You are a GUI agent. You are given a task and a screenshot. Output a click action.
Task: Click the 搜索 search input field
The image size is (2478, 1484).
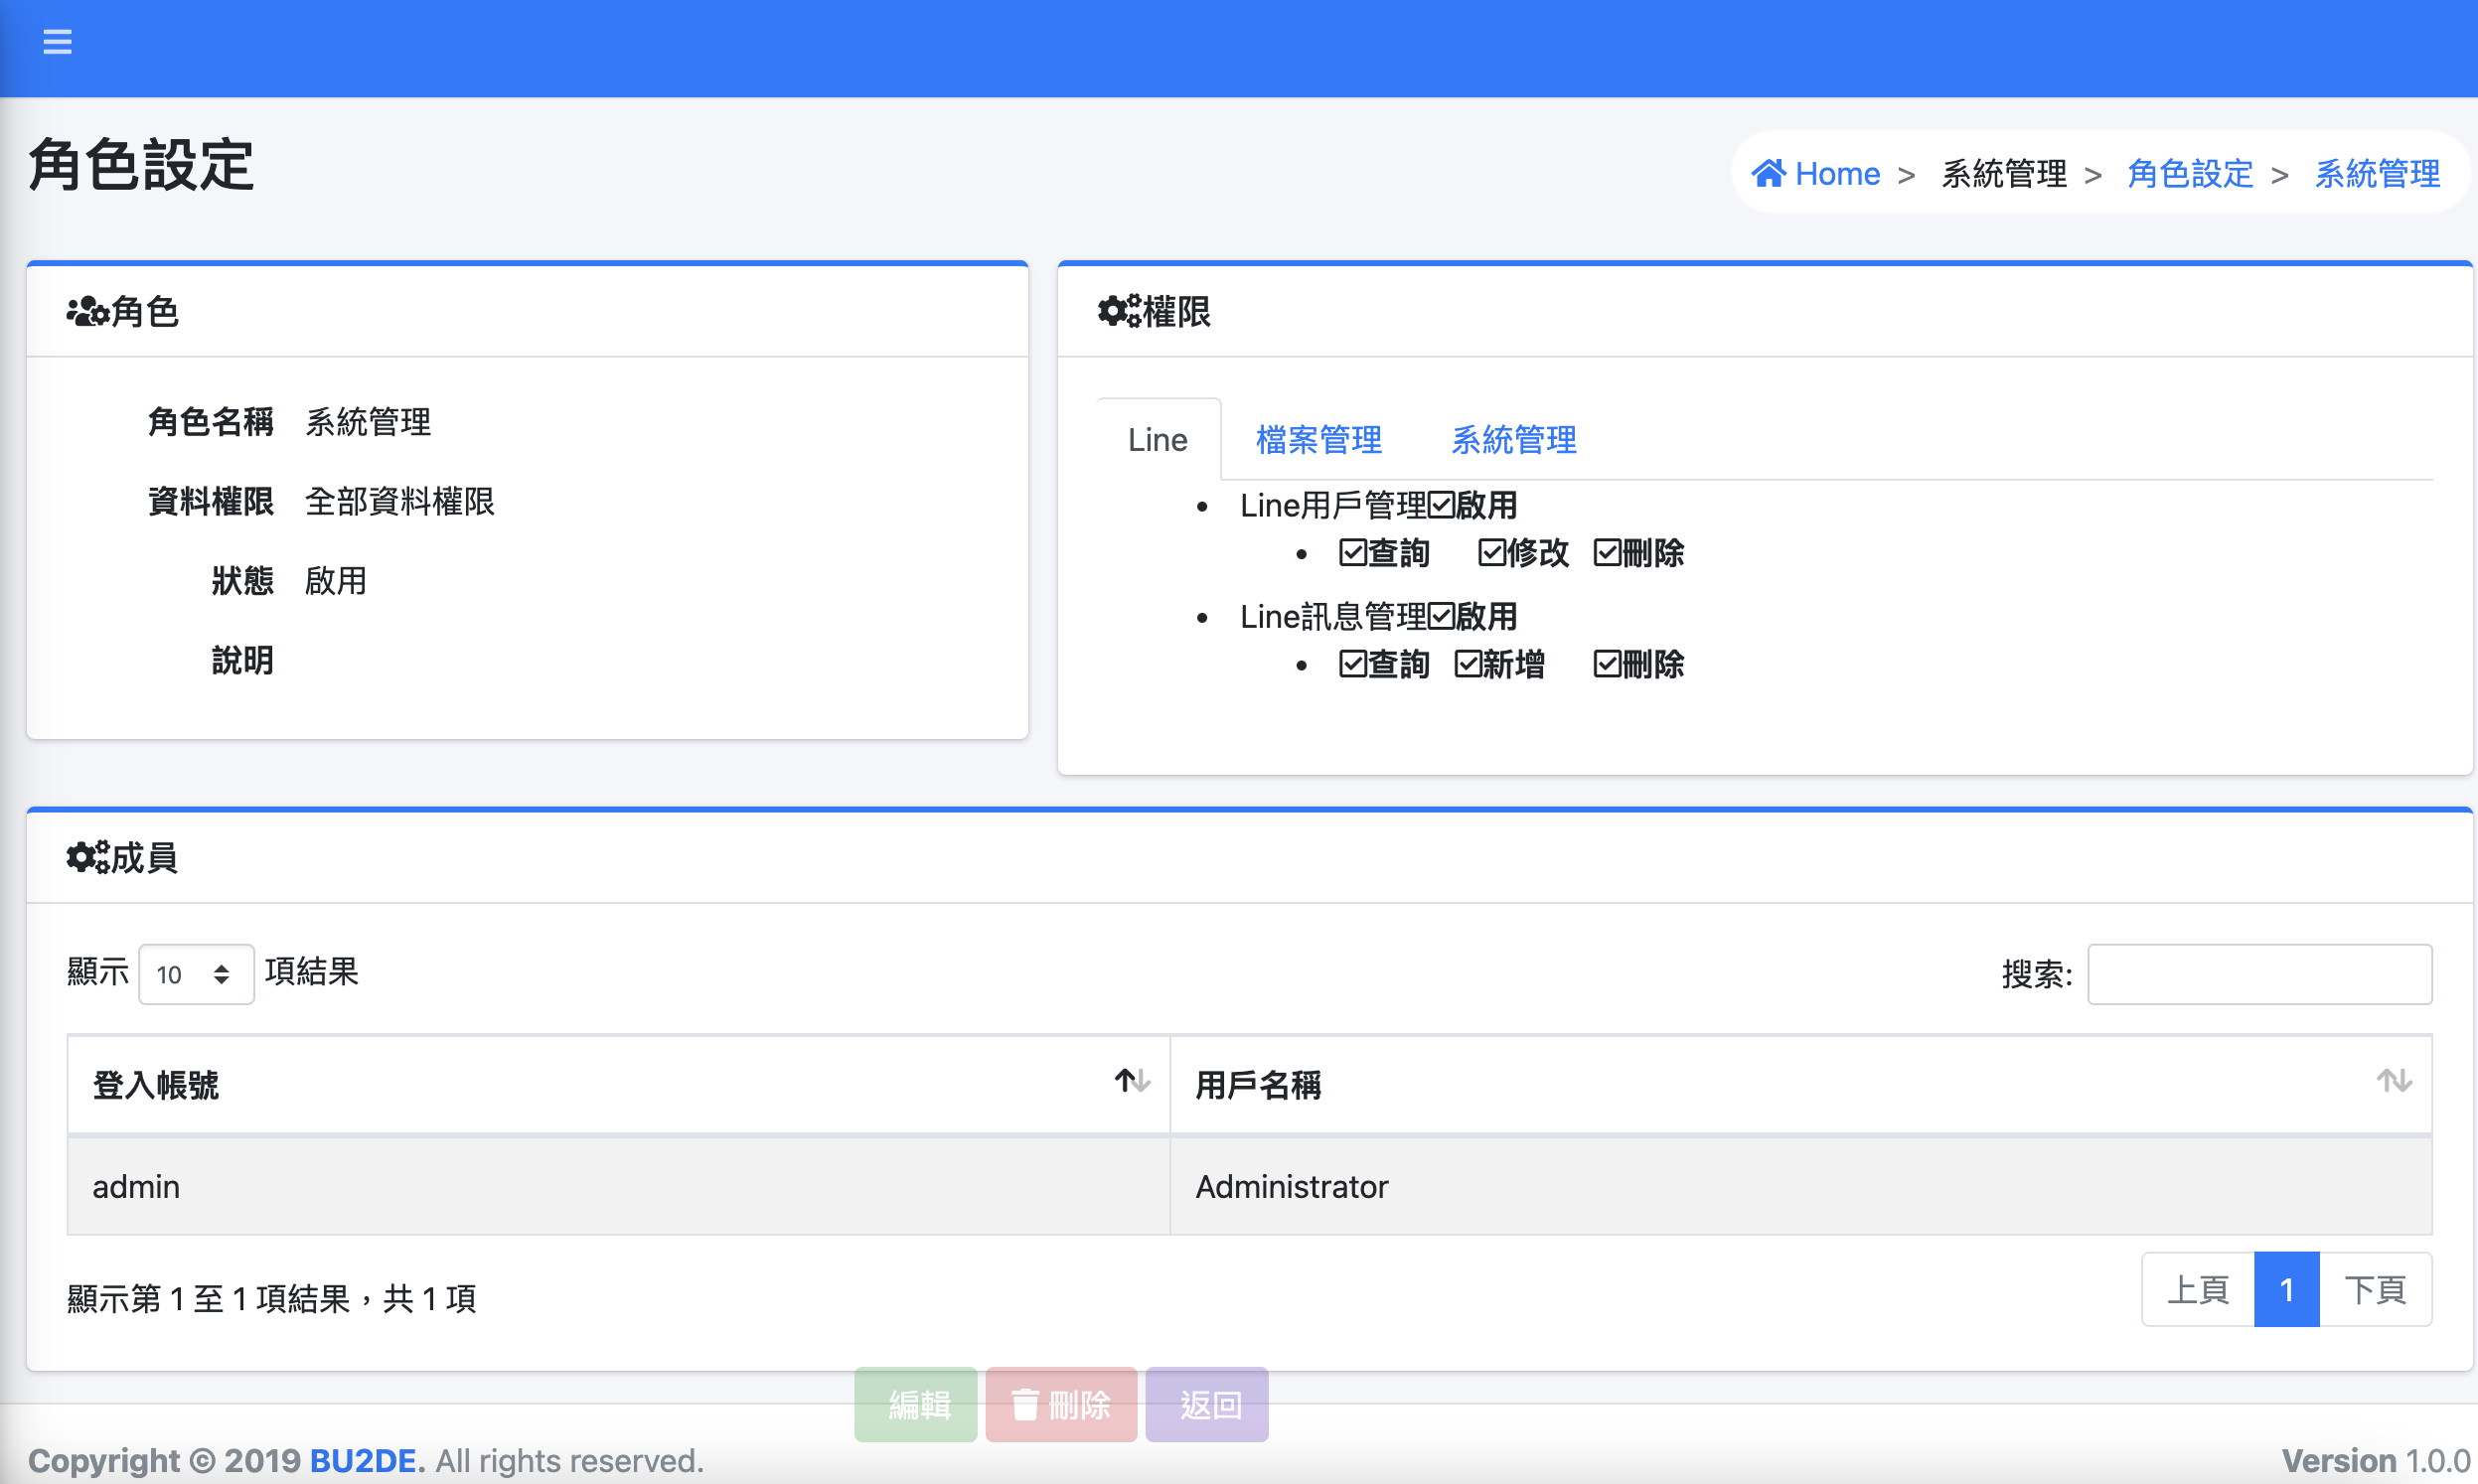pyautogui.click(x=2259, y=974)
